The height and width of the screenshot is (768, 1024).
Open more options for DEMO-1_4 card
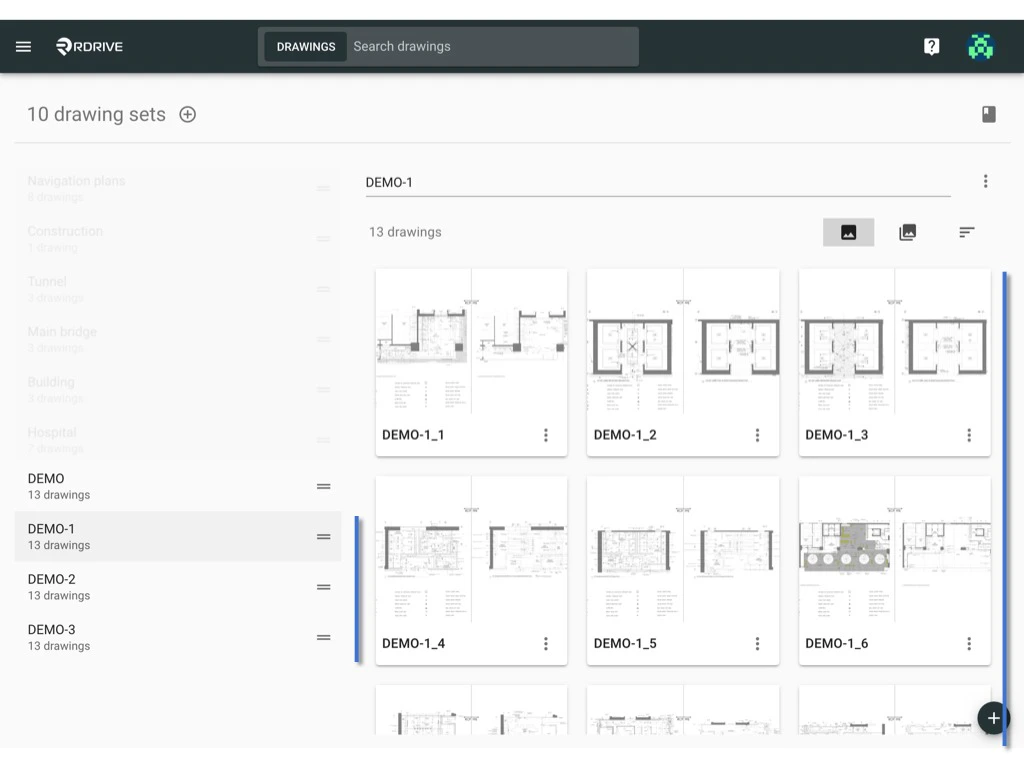(546, 644)
